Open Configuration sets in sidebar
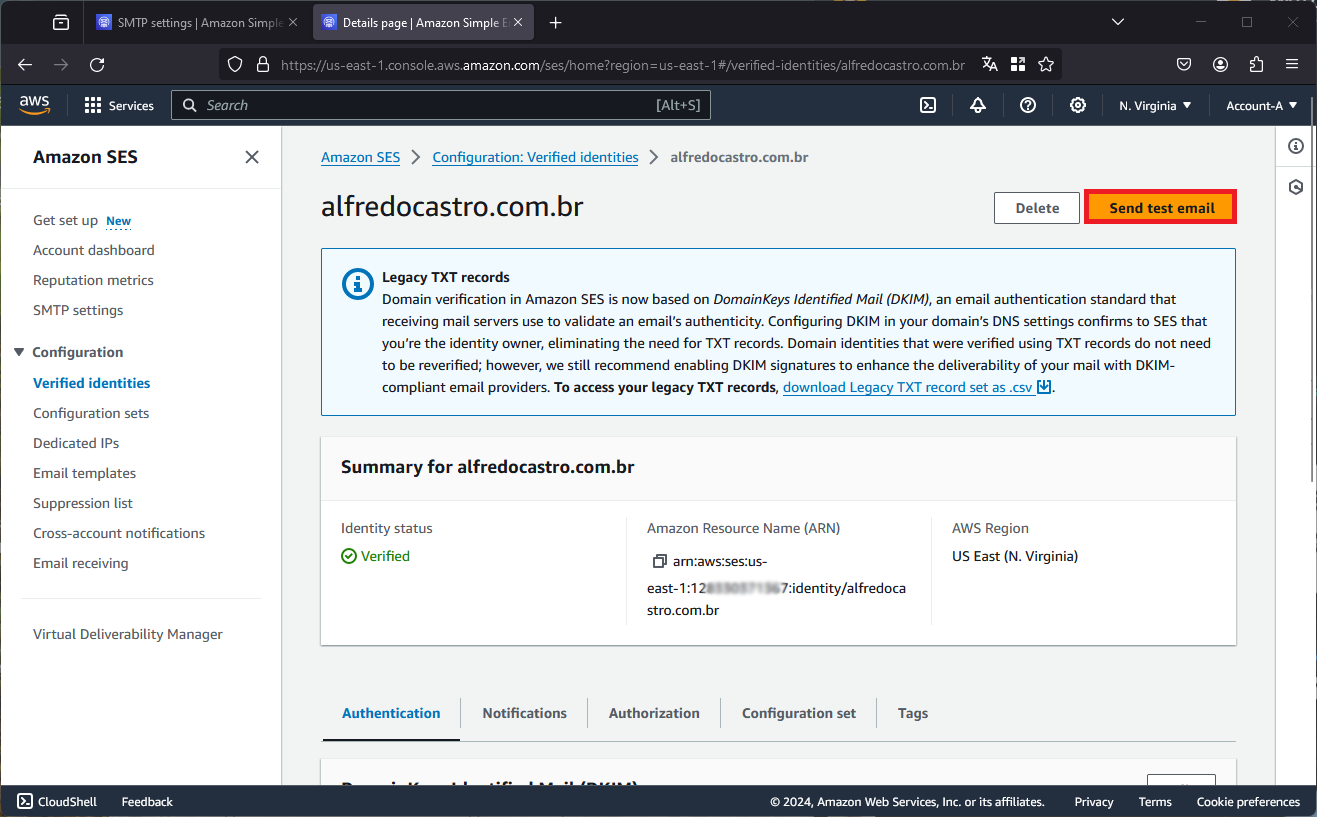The image size is (1317, 817). tap(91, 413)
